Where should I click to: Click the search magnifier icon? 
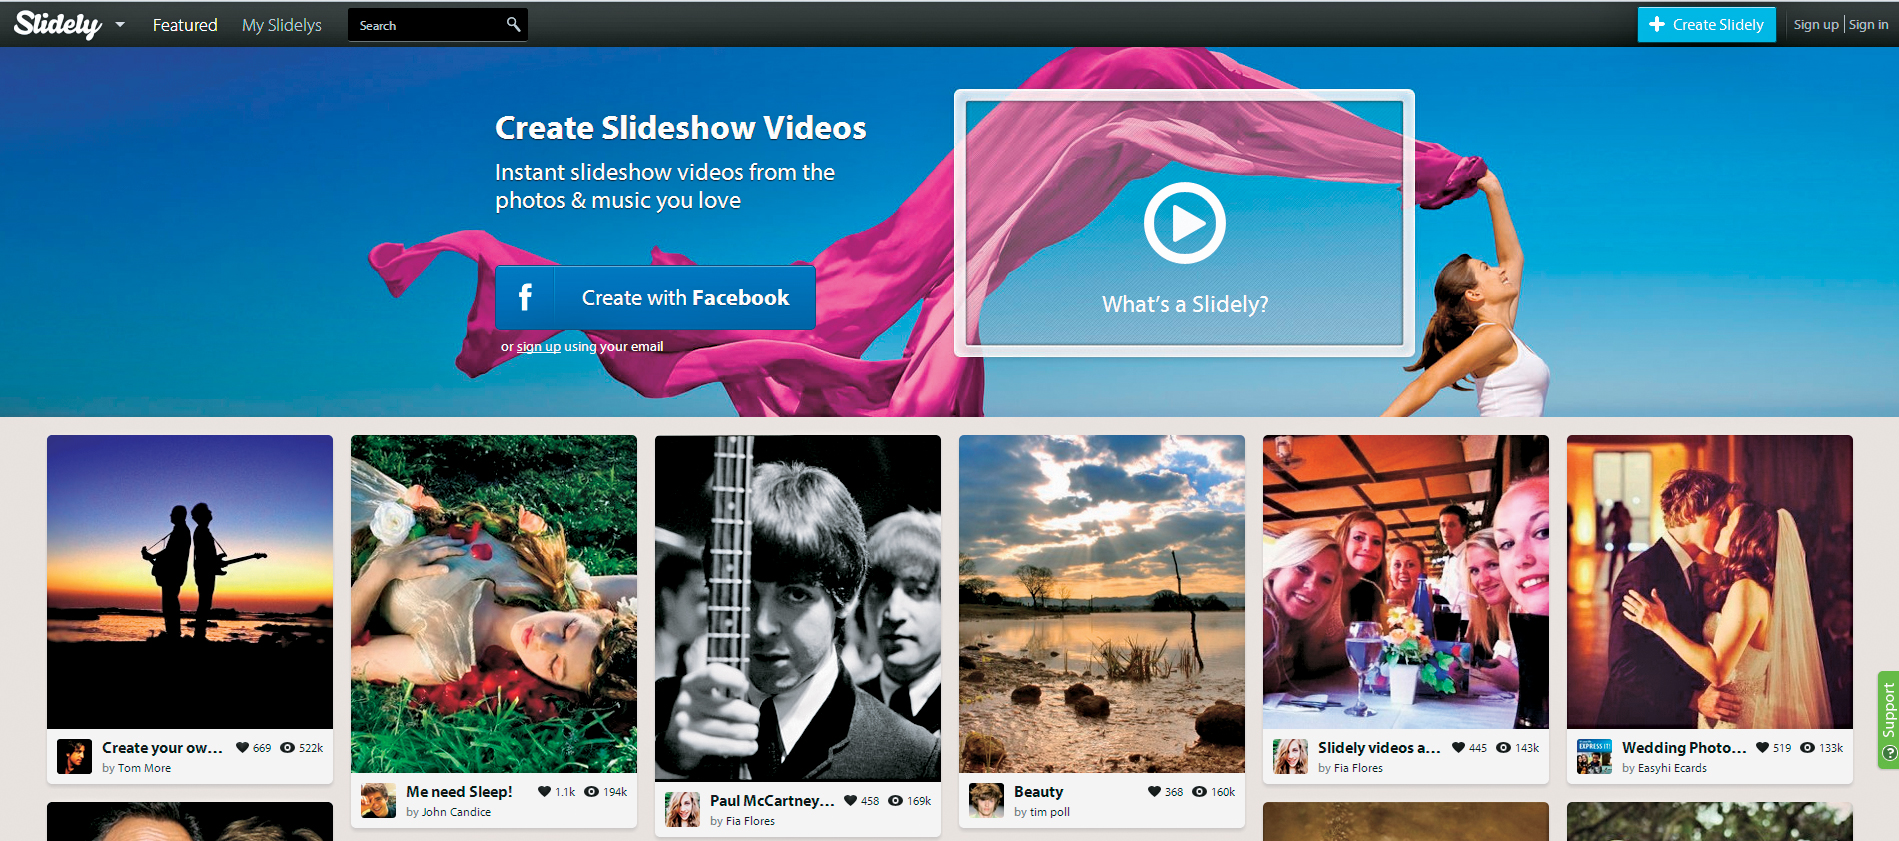tap(513, 24)
